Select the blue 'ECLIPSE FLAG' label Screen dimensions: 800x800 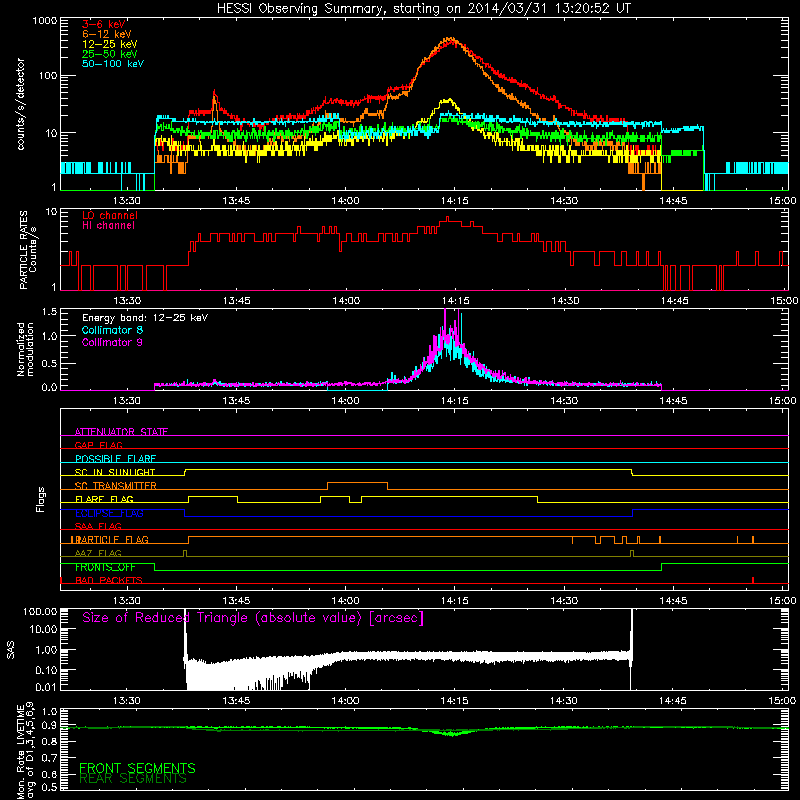pyautogui.click(x=109, y=513)
